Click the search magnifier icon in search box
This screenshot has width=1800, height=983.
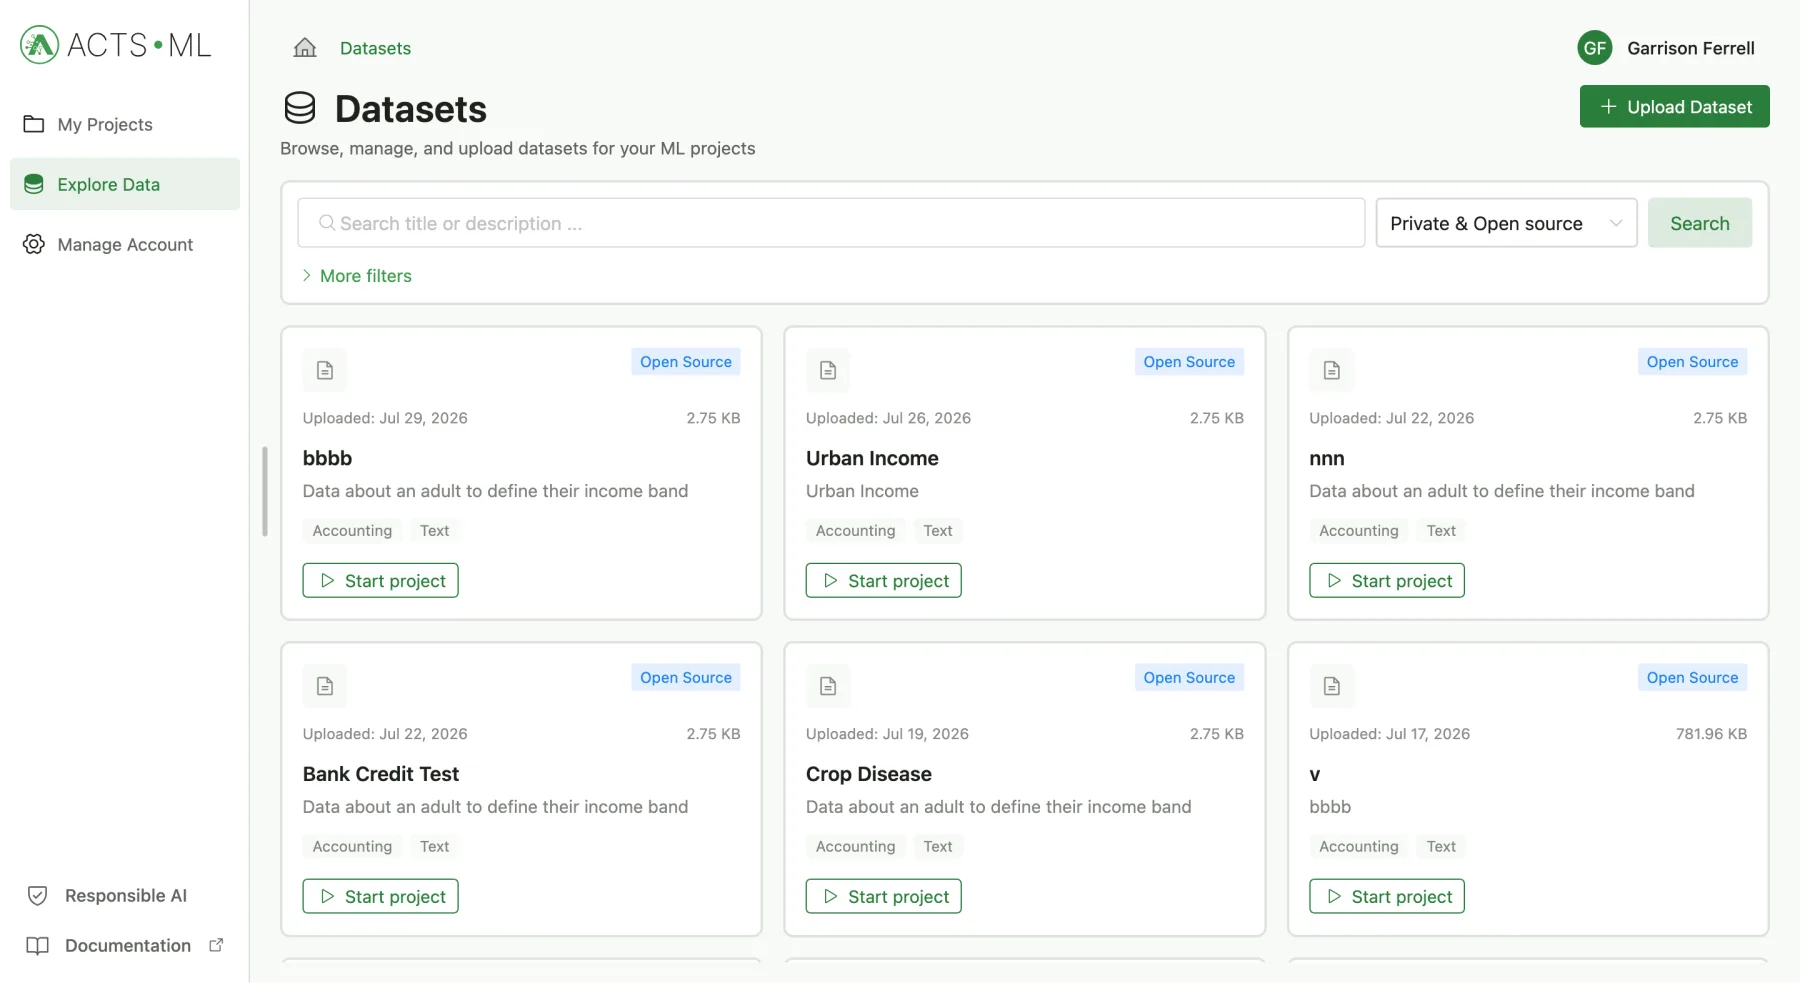pos(327,223)
